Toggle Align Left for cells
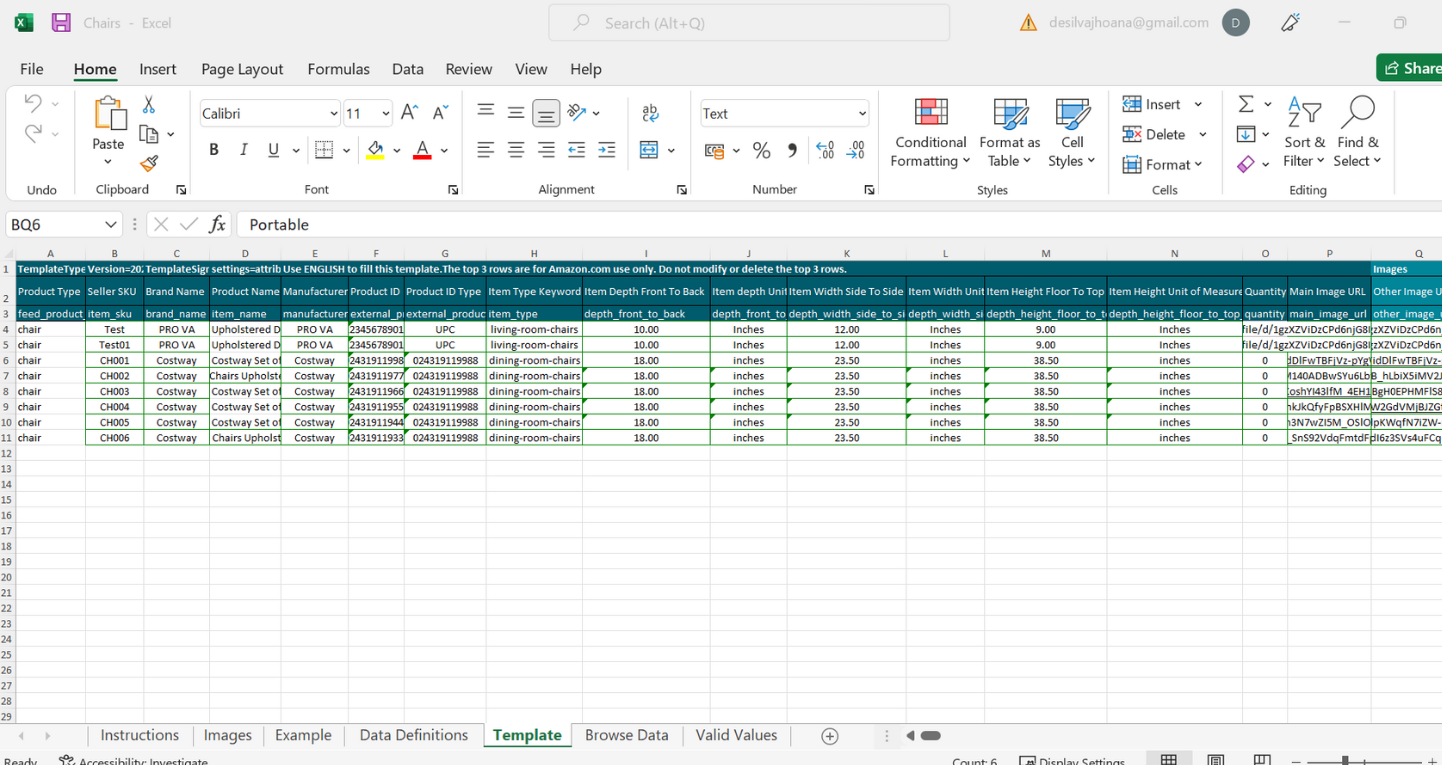 [x=486, y=150]
